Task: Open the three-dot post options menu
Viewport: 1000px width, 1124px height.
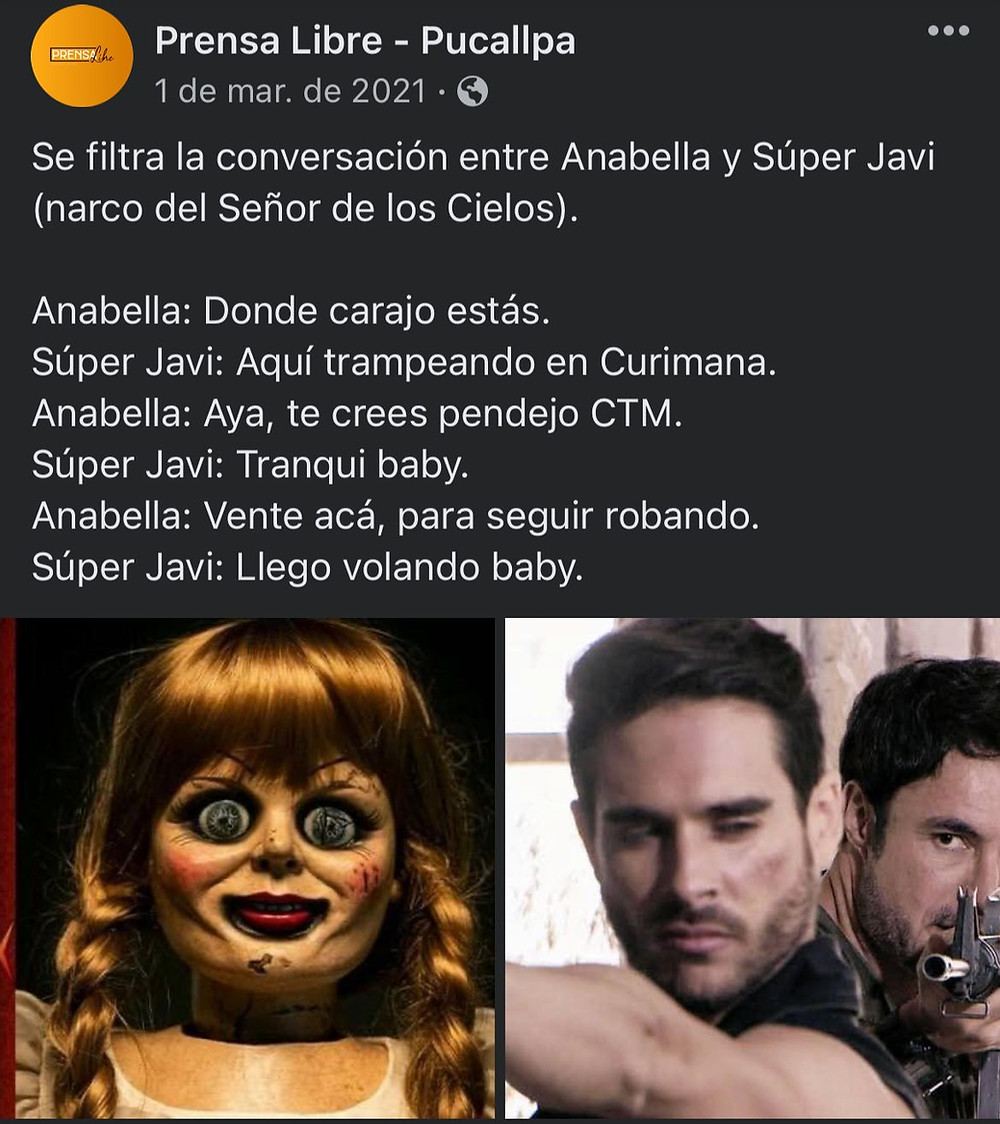Action: pos(948,30)
